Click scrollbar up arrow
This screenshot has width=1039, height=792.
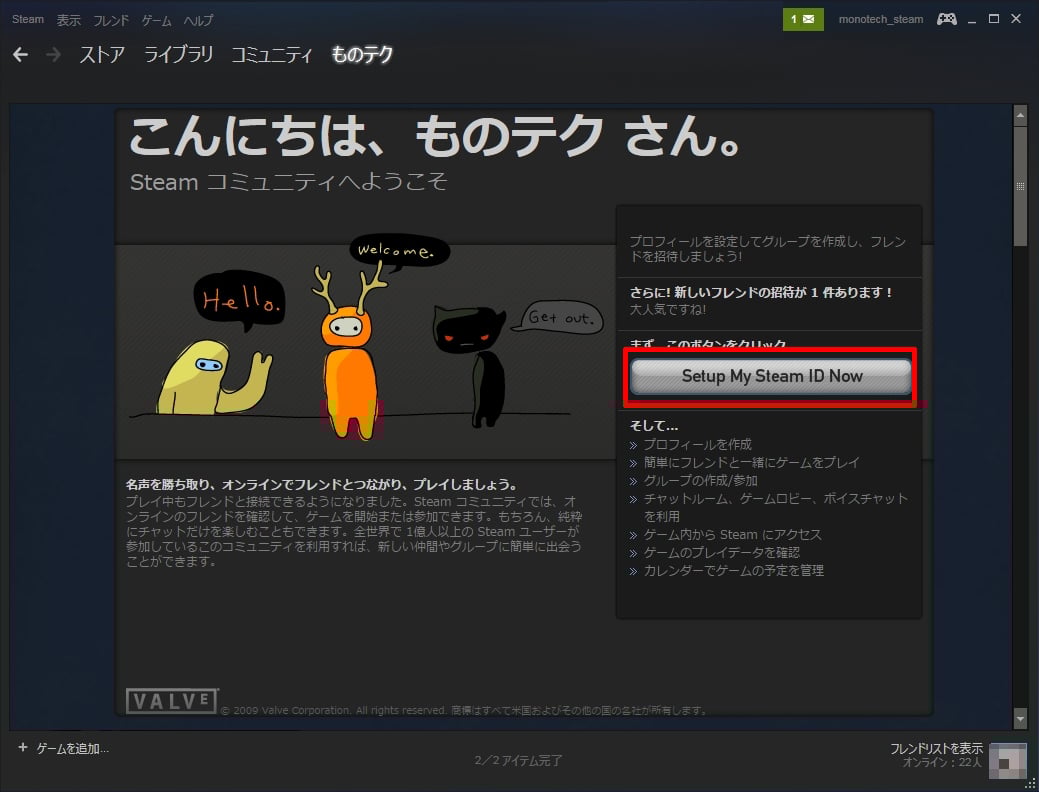point(1020,115)
